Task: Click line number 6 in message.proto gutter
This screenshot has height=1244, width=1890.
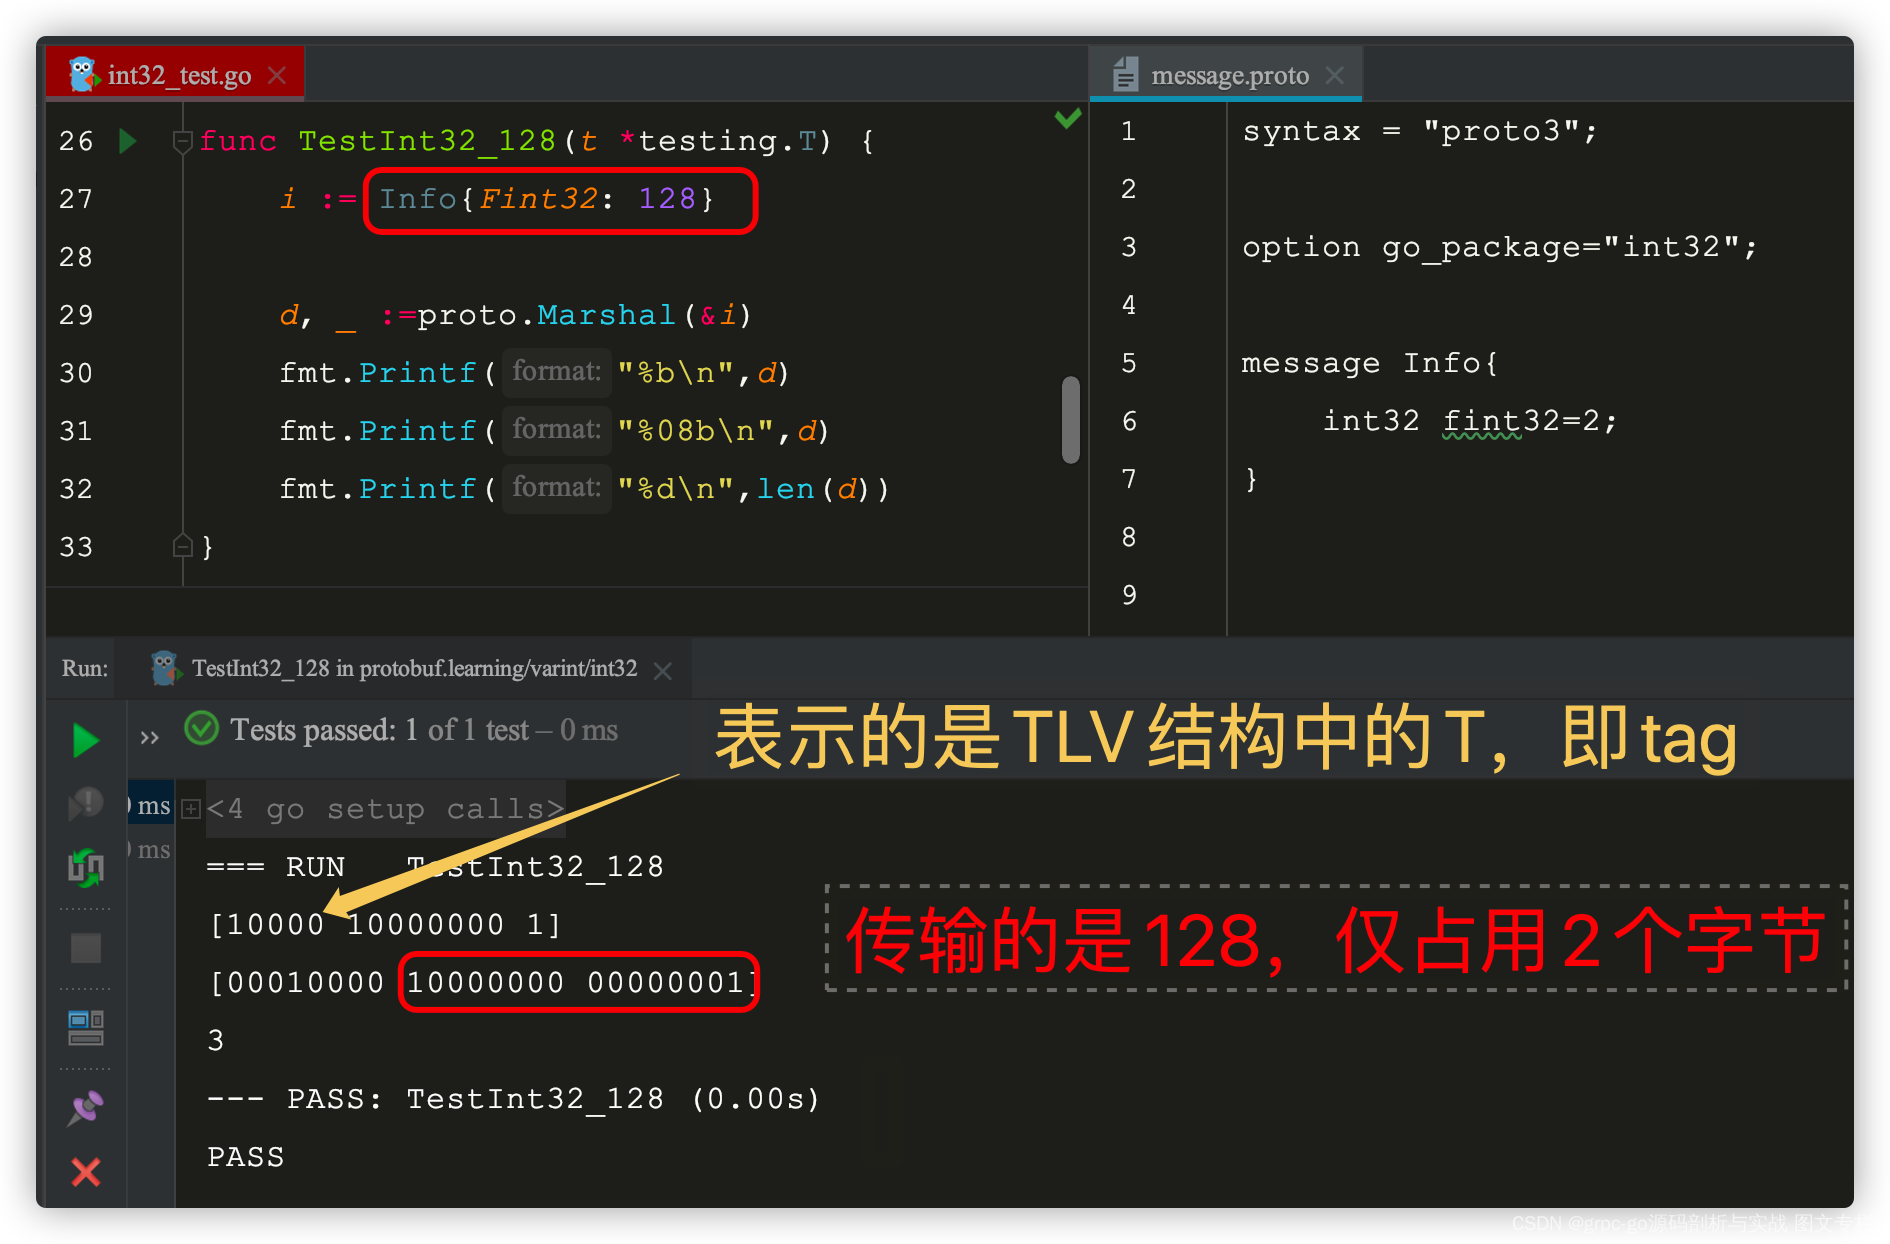Action: coord(1129,421)
